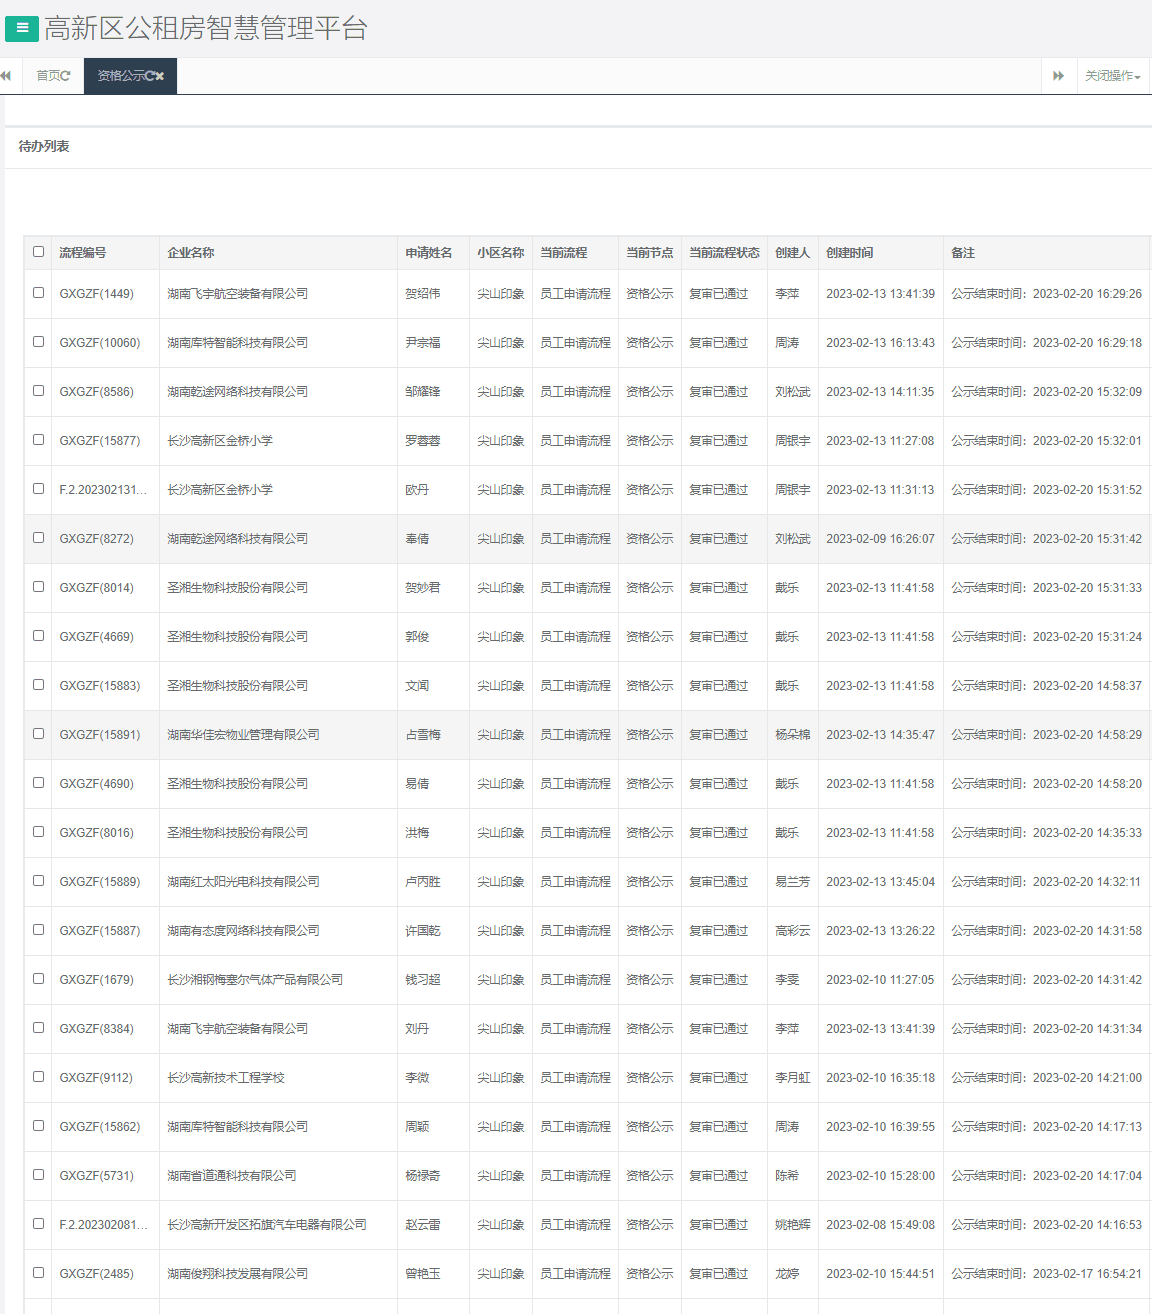Click the 企业名称 column header

190,253
